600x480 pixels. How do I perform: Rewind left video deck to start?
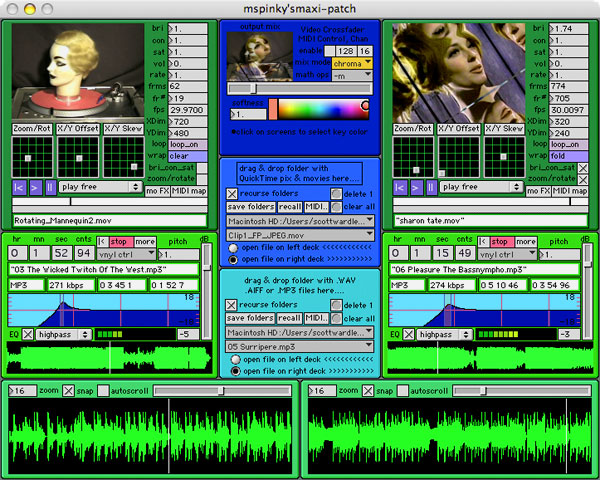[19, 187]
